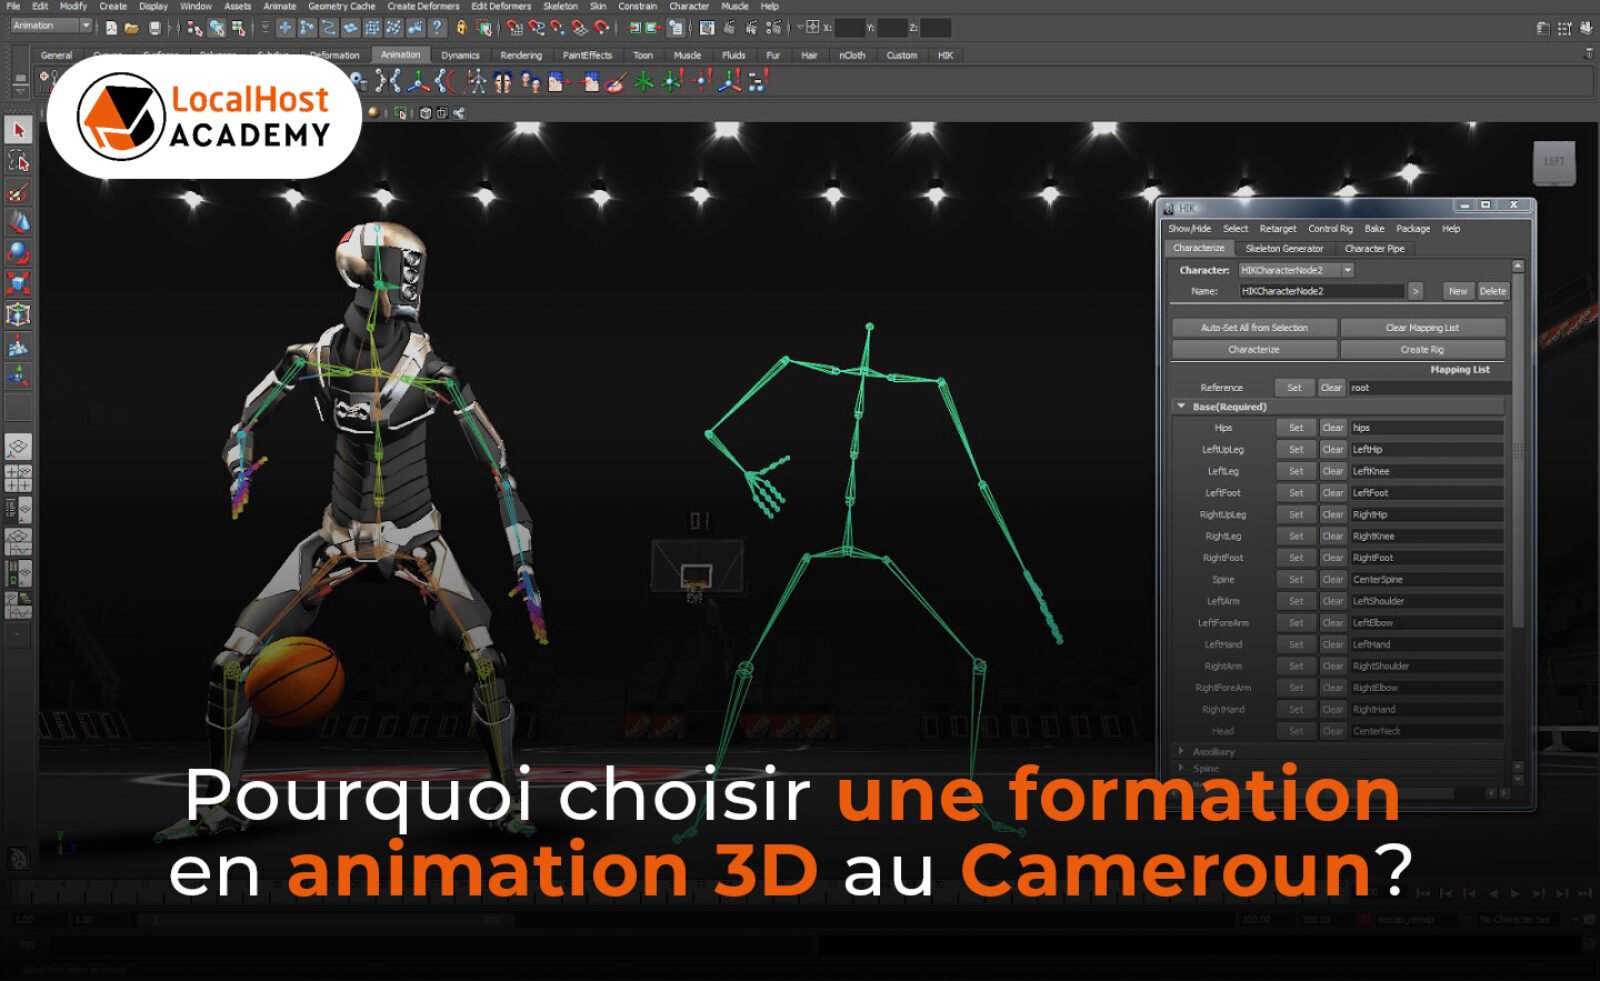Click the RightKnee mapping field
Screen dimensions: 1600x981
click(x=1427, y=537)
